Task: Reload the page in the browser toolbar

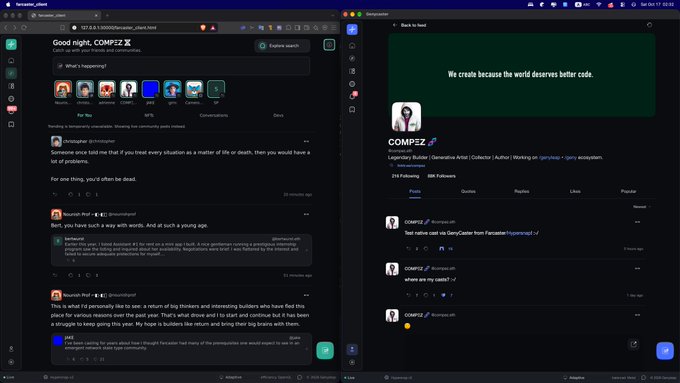Action: [24, 28]
